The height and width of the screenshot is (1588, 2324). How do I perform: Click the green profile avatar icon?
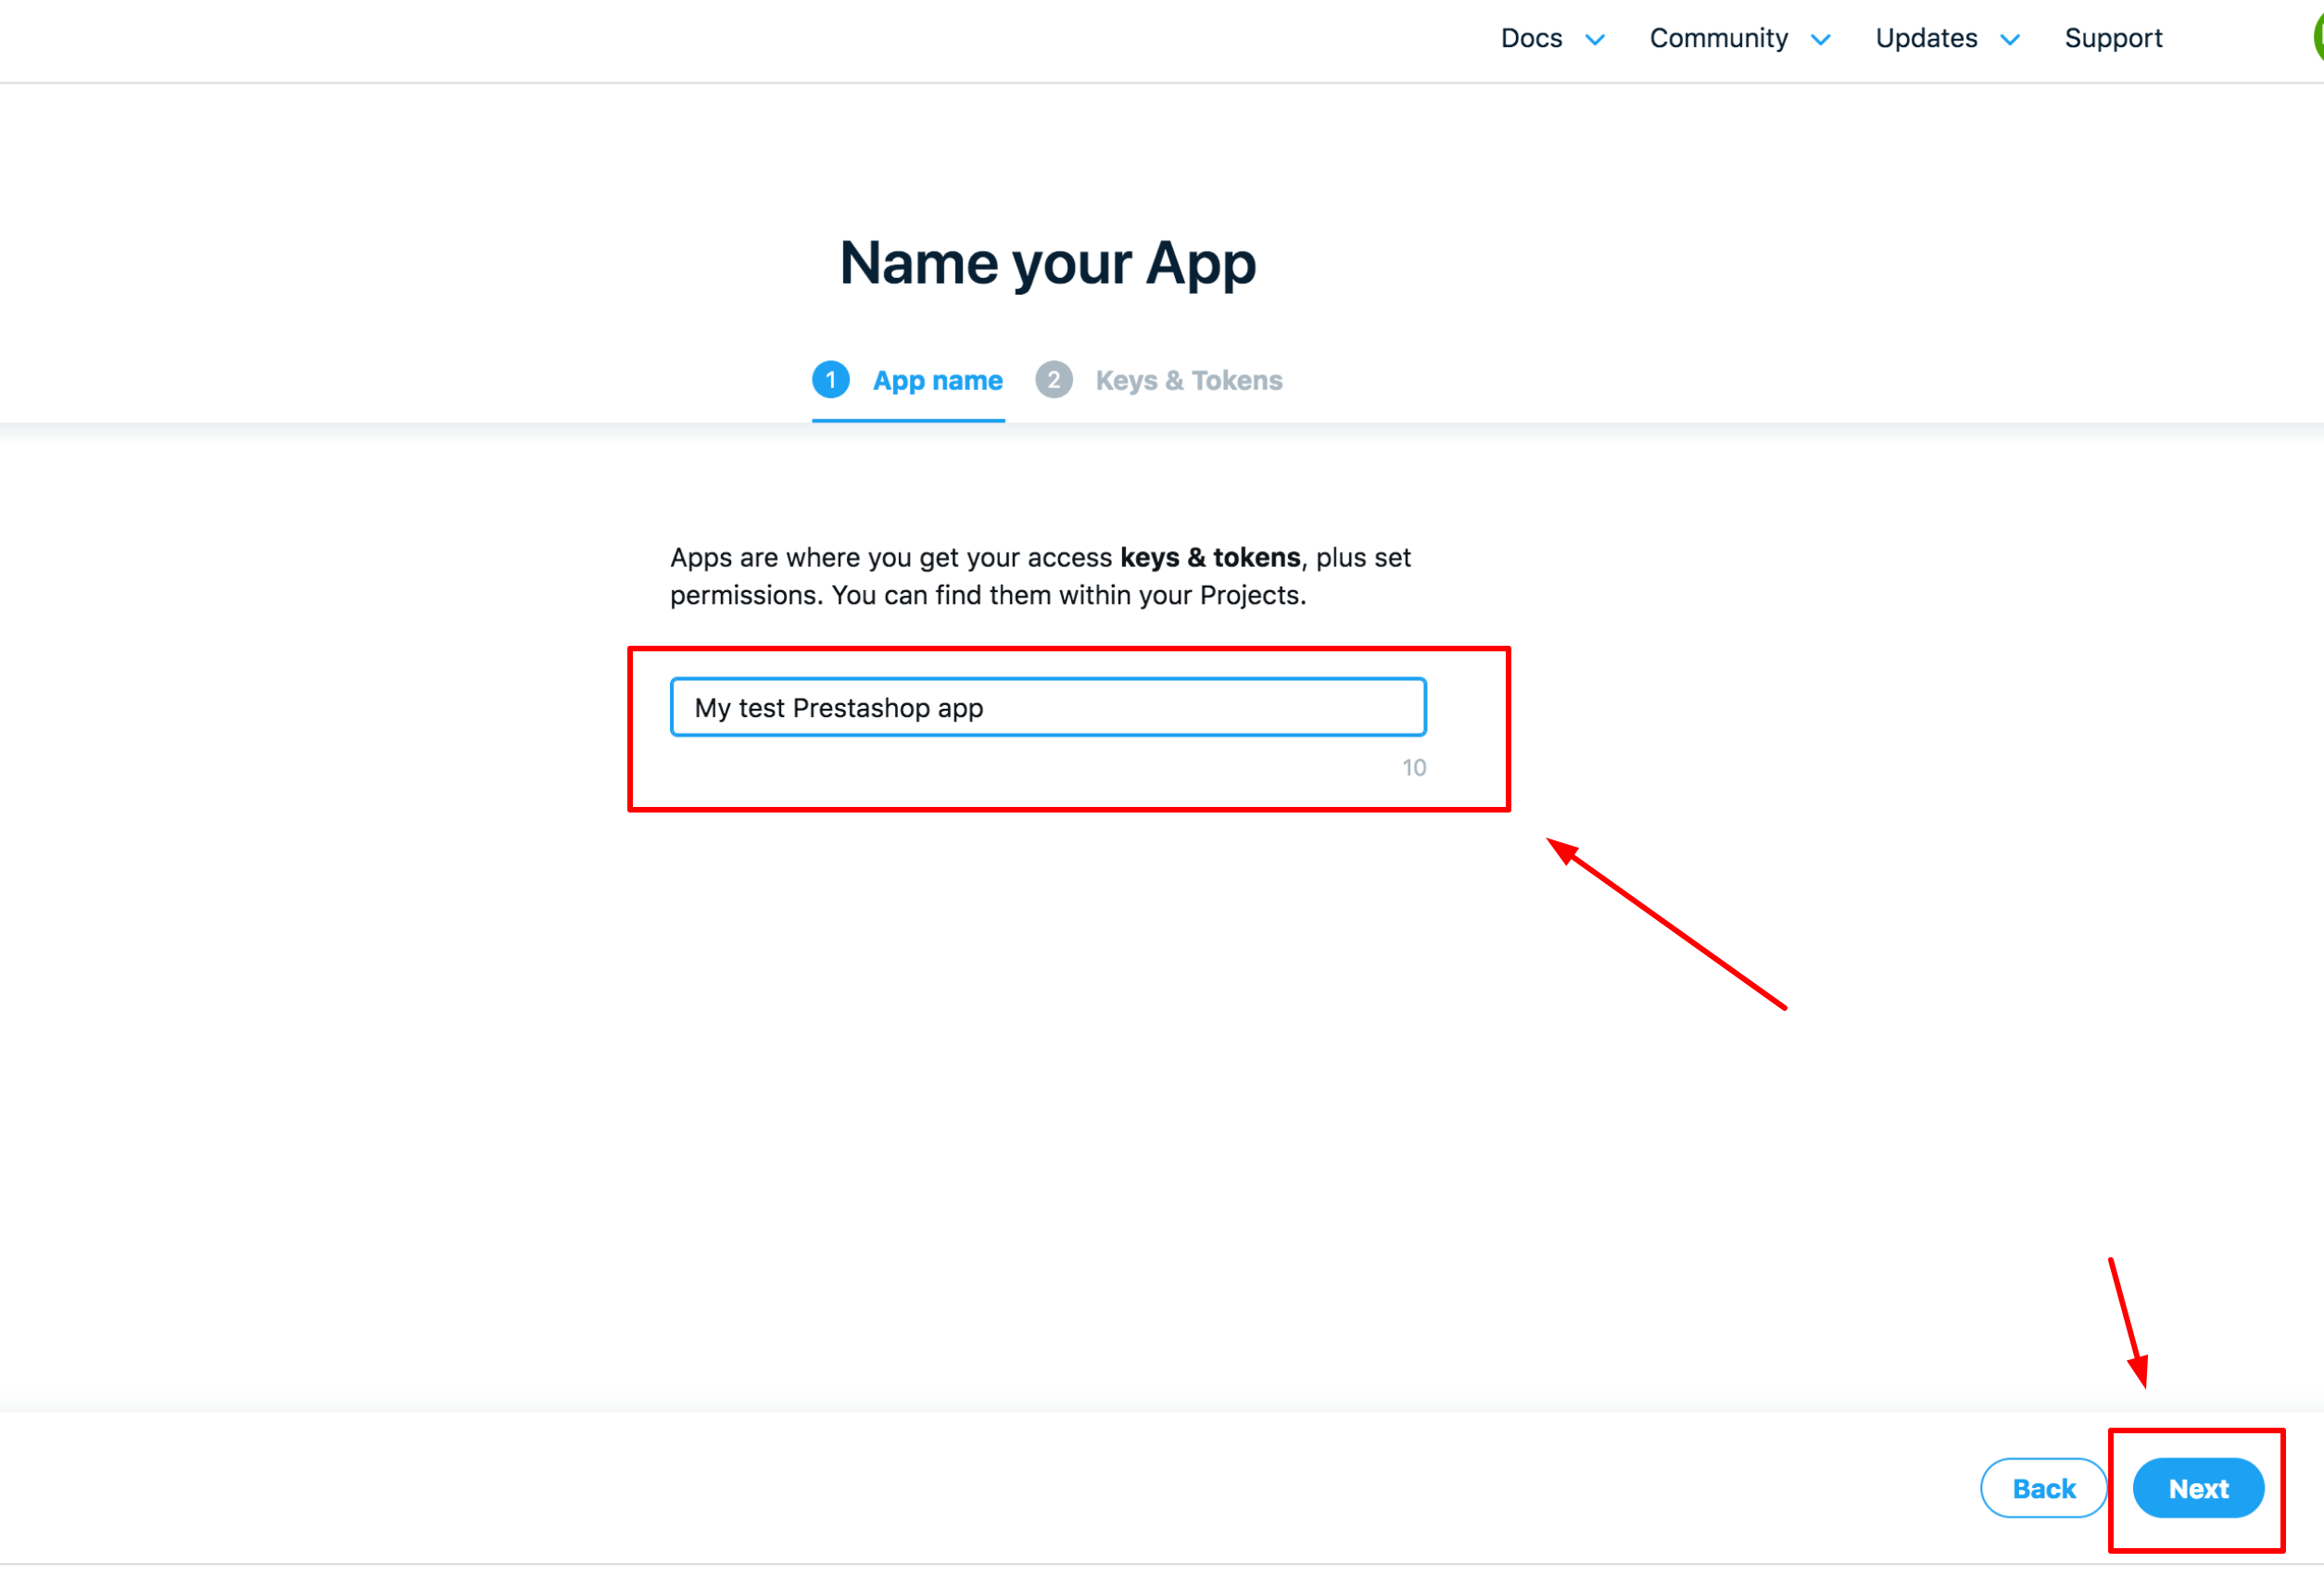[2318, 39]
